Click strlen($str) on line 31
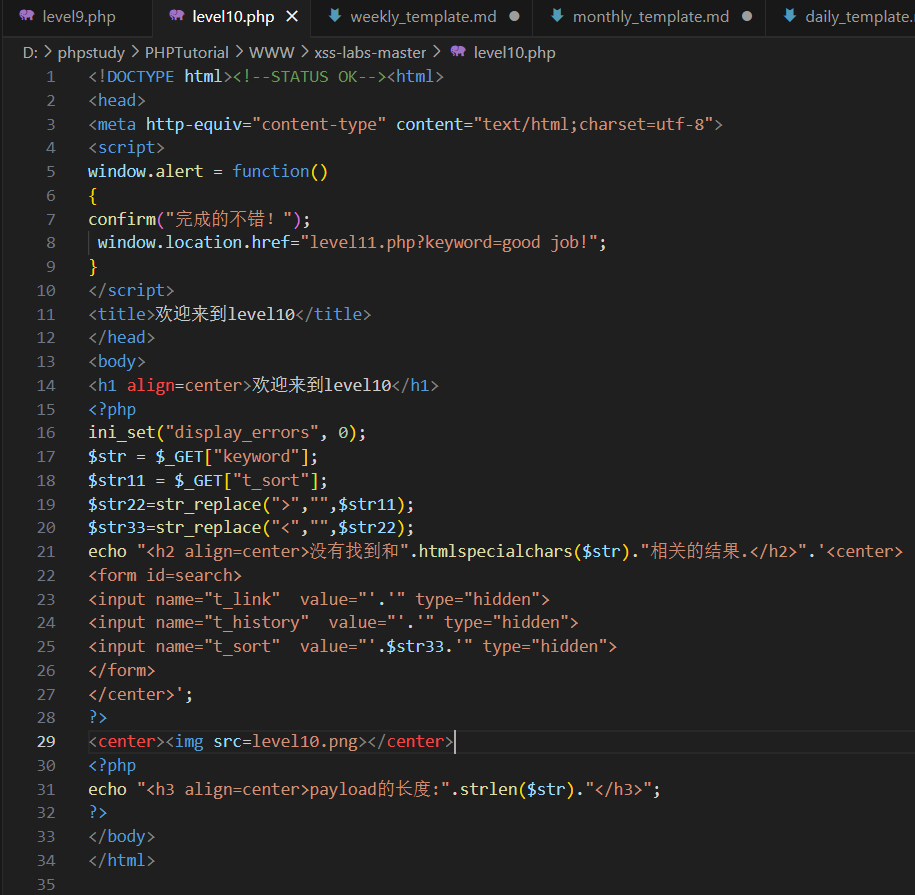Image resolution: width=915 pixels, height=895 pixels. (518, 790)
